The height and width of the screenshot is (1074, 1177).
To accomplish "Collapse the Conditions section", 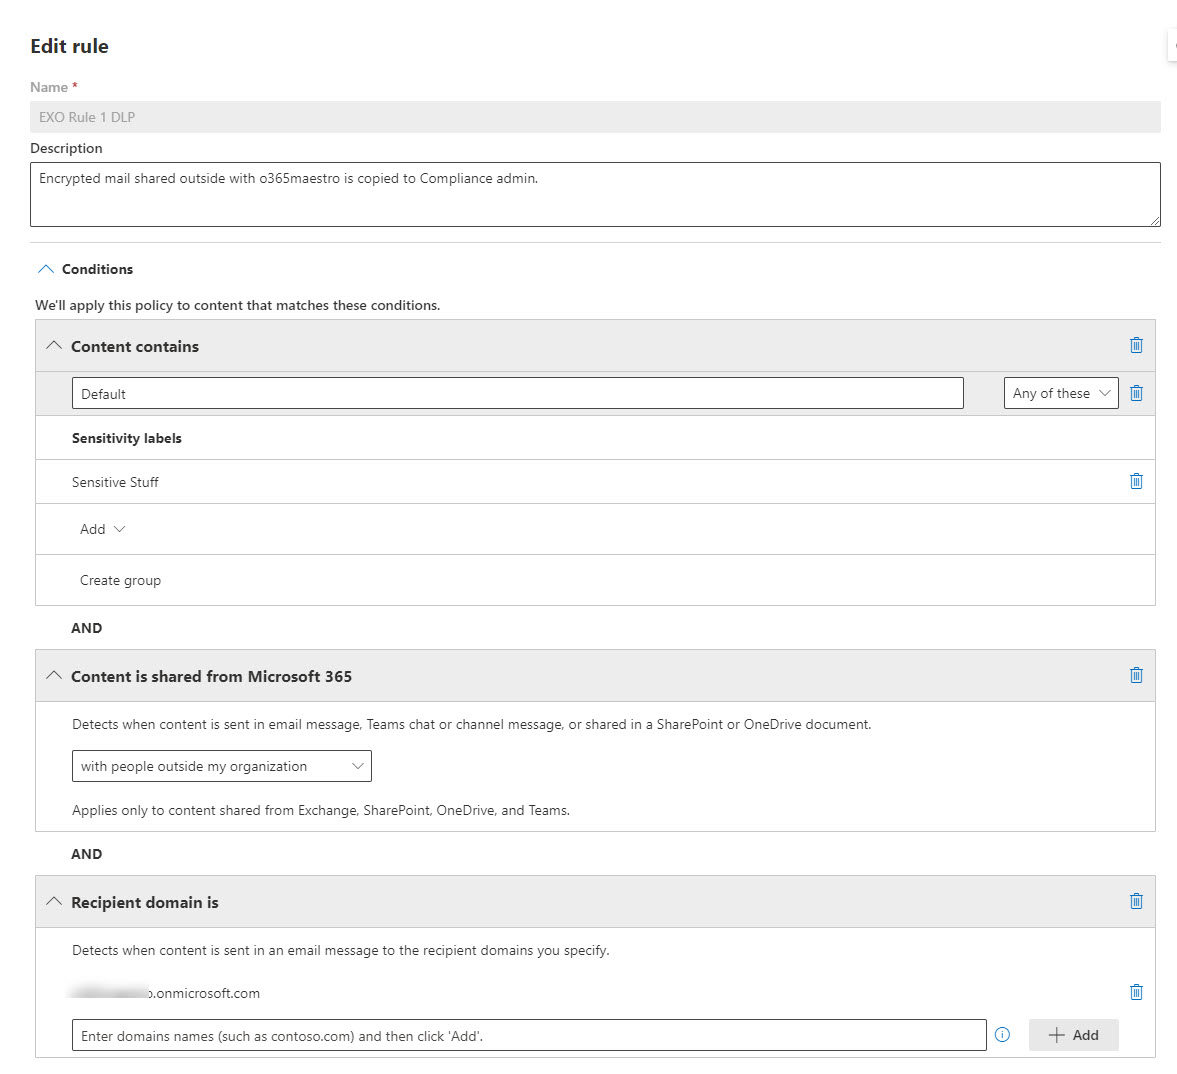I will pyautogui.click(x=45, y=268).
